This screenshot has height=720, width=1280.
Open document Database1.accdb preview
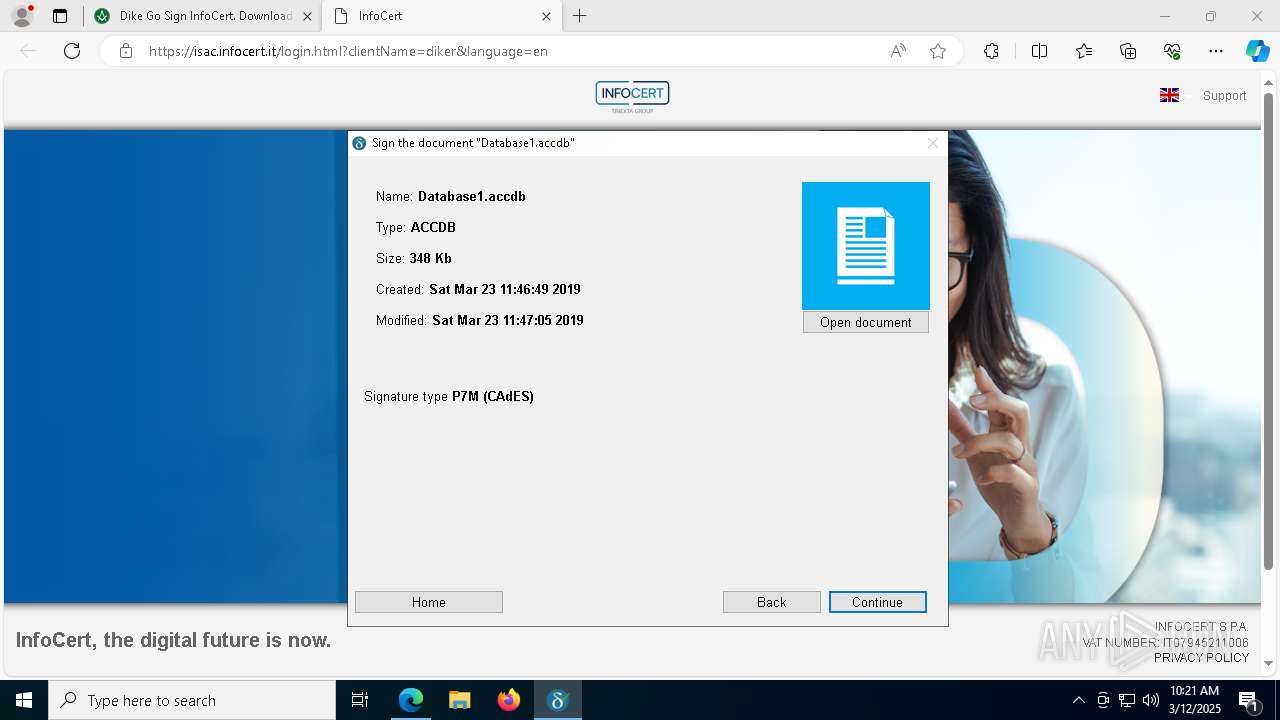[865, 322]
